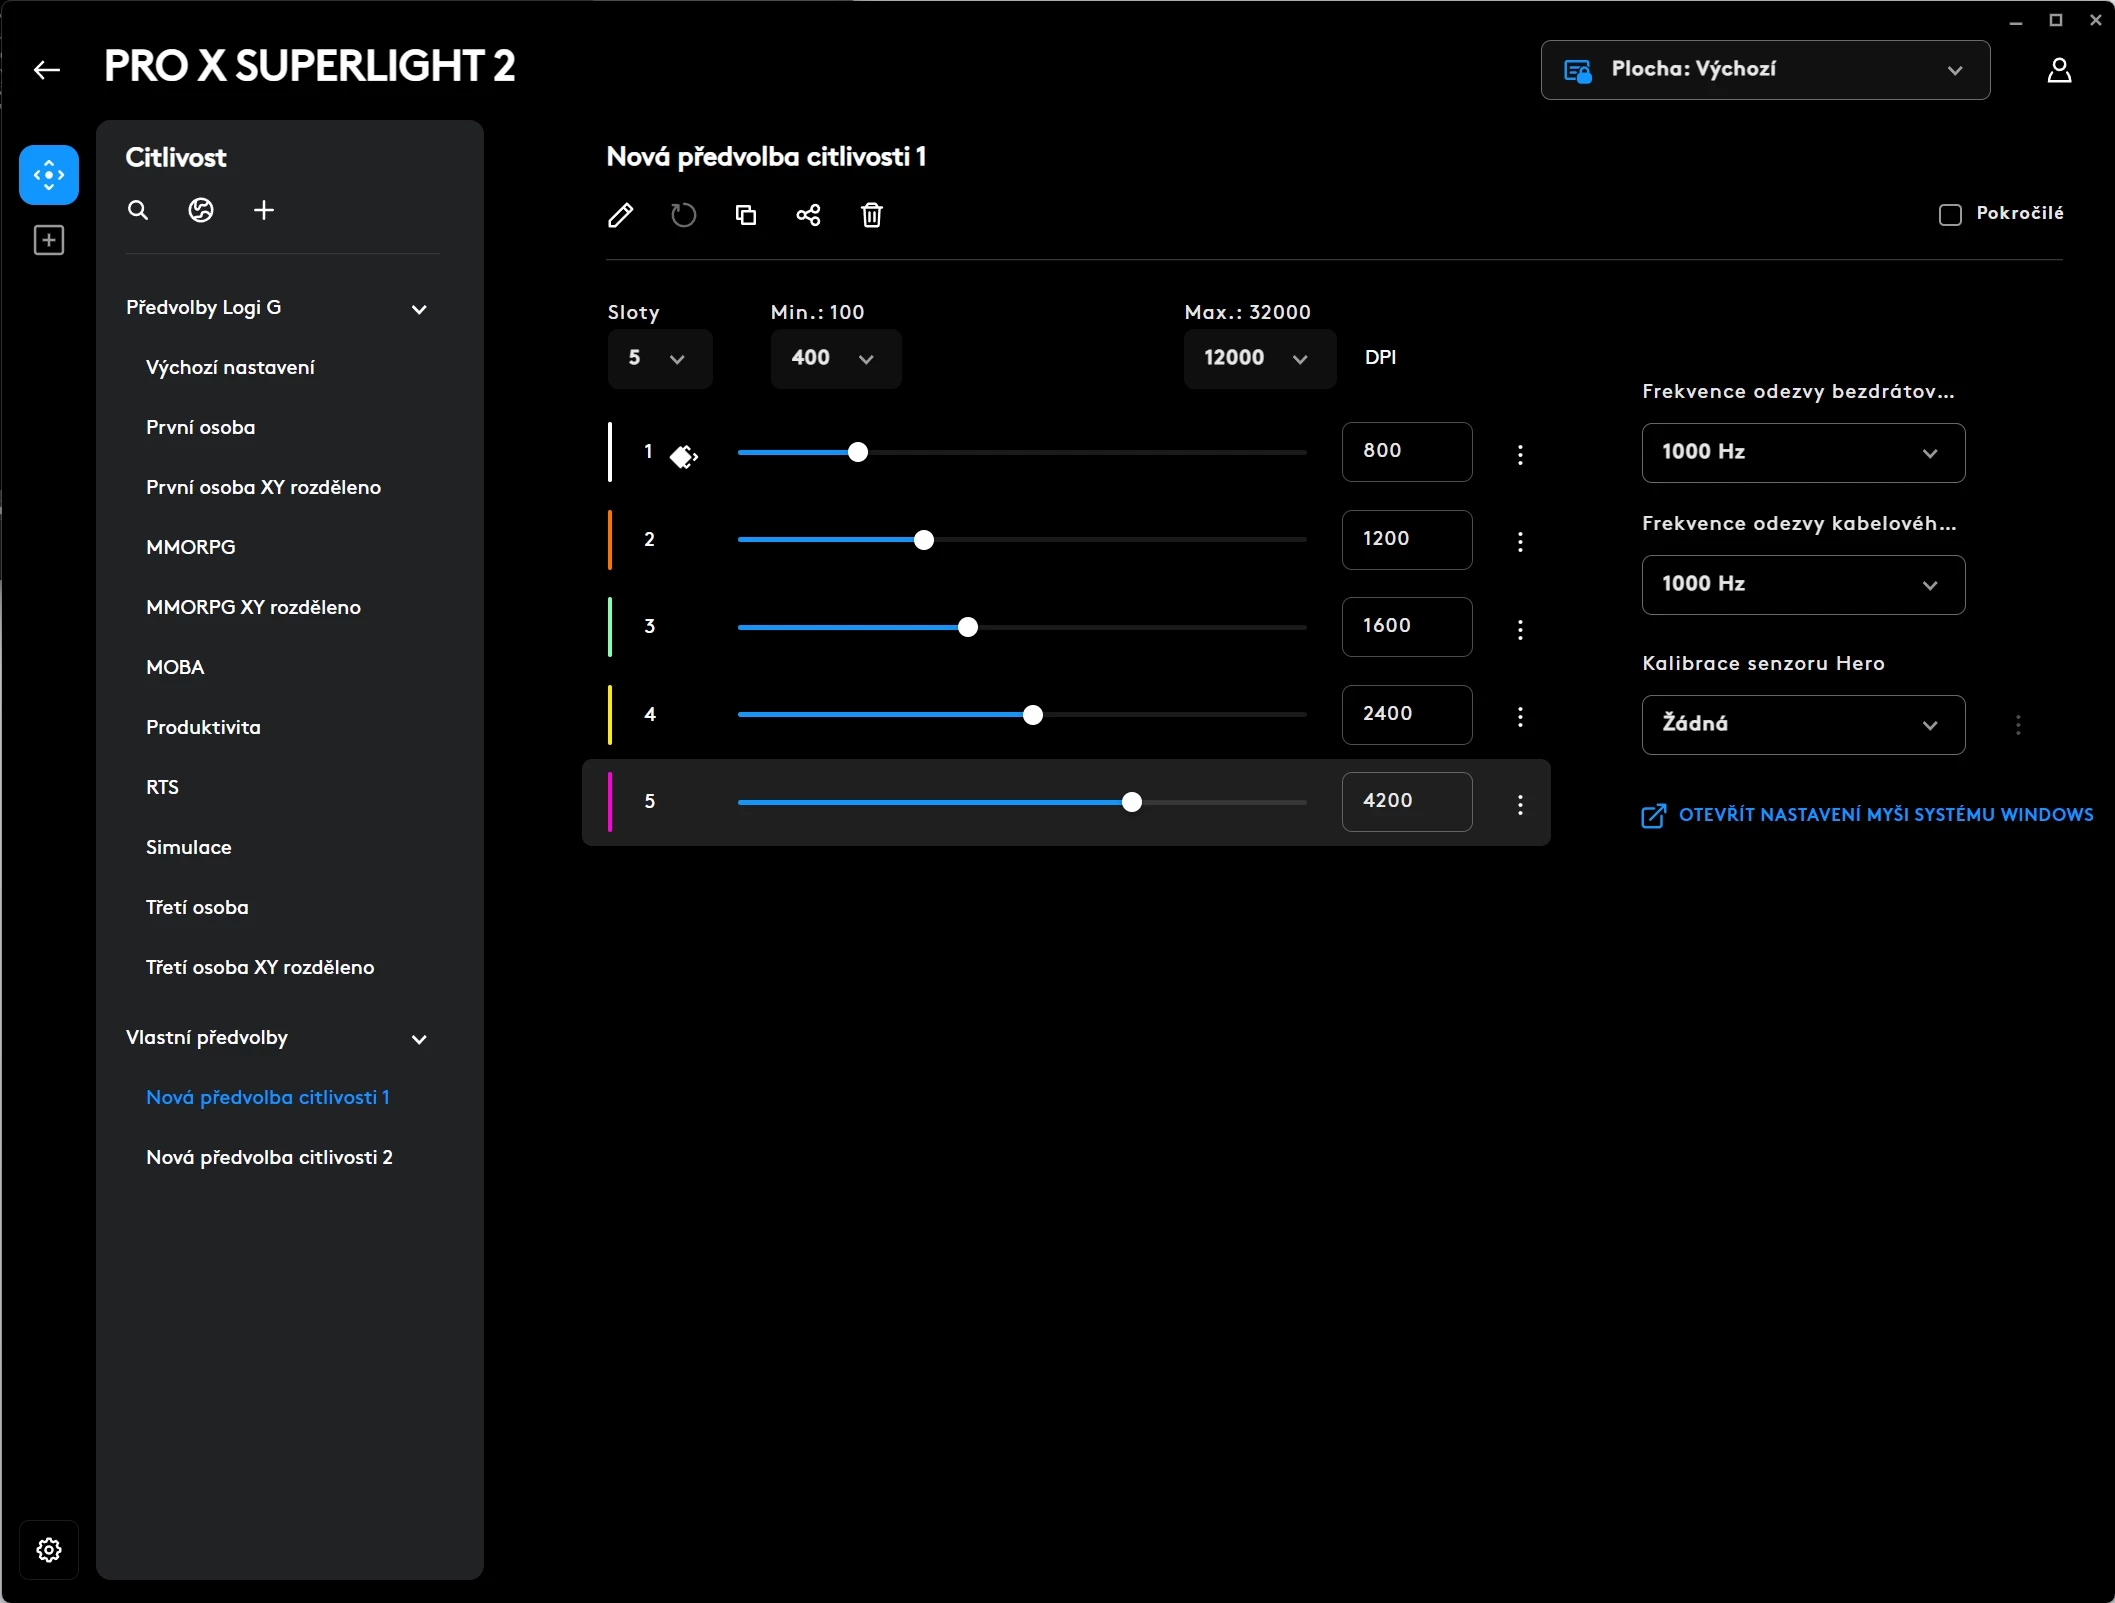Open Windows mouse settings link
Viewport: 2115px width, 1603px height.
coord(1867,816)
